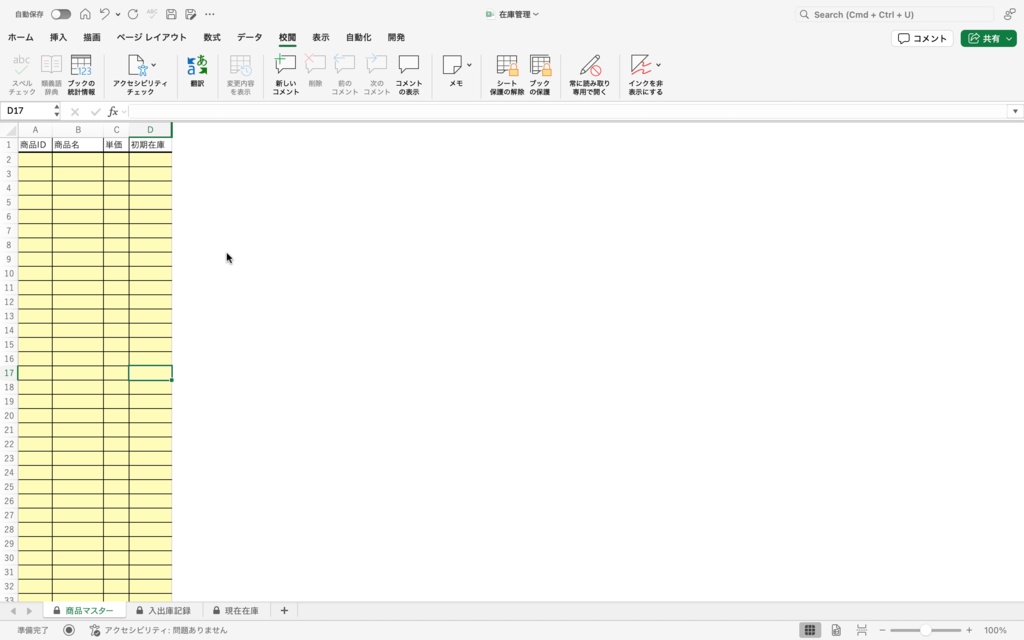This screenshot has width=1024, height=640.
Task: Open the 挿入 ribbon tab
Action: coord(58,37)
